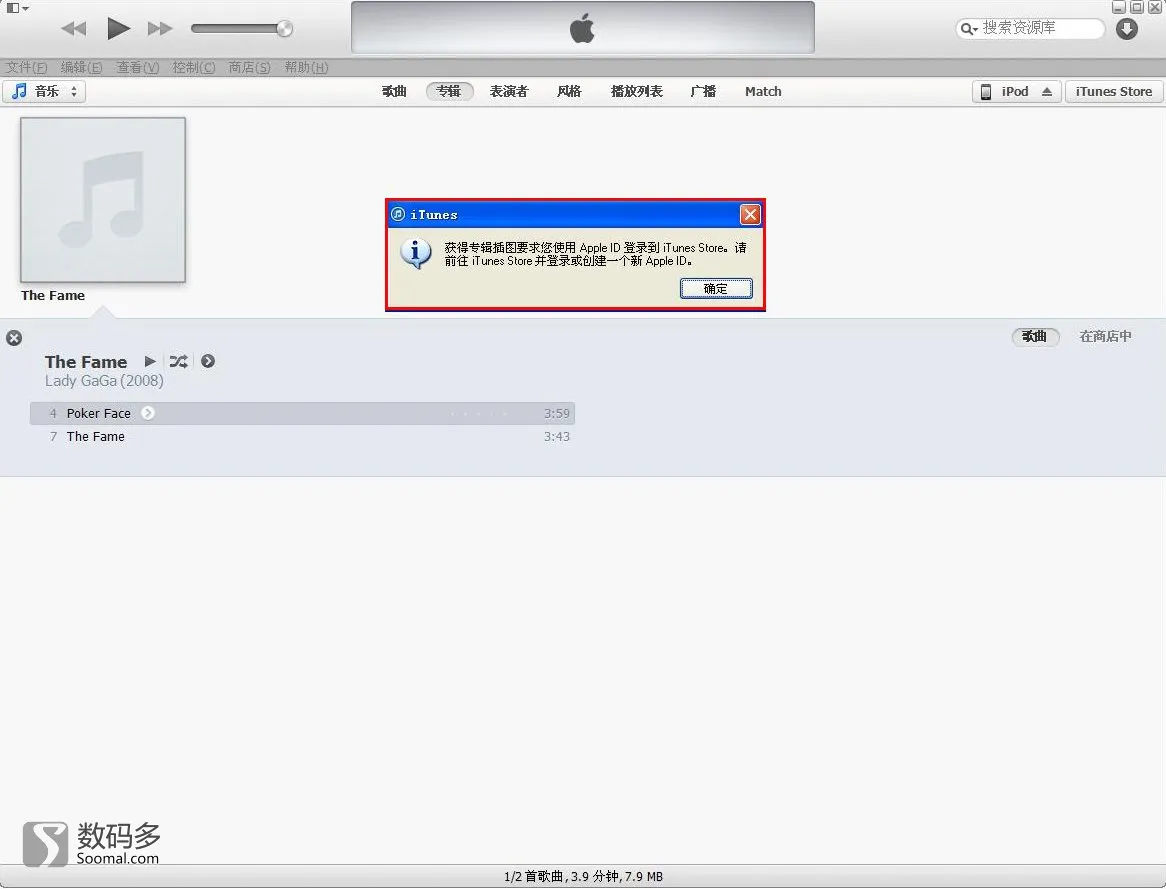
Task: Confirm the dialog with 确定 button
Action: pos(716,289)
